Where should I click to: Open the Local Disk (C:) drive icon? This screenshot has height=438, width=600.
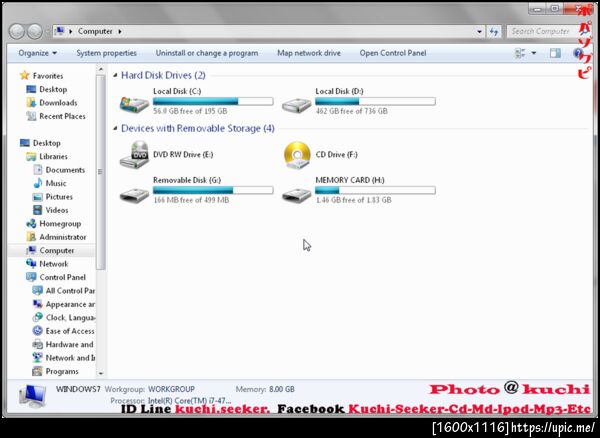[134, 104]
